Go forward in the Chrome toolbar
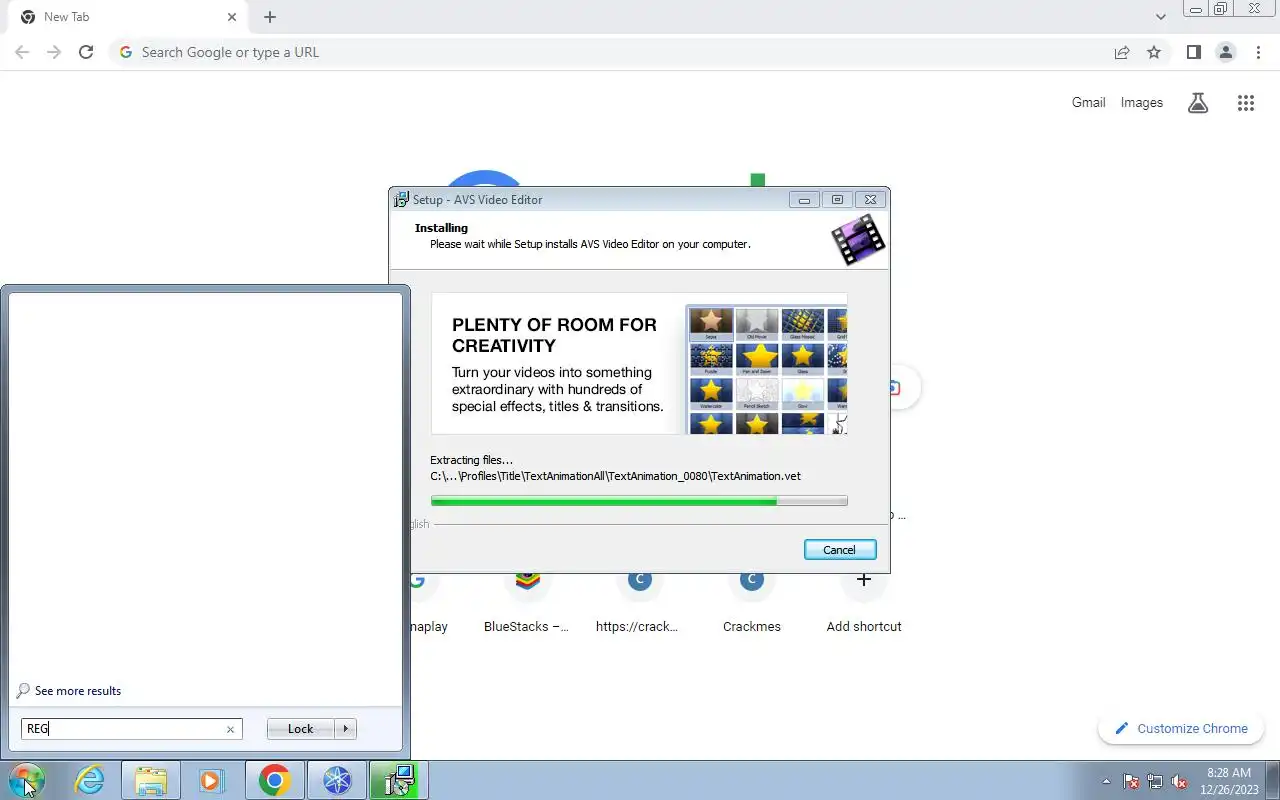This screenshot has width=1280, height=800. coord(54,52)
